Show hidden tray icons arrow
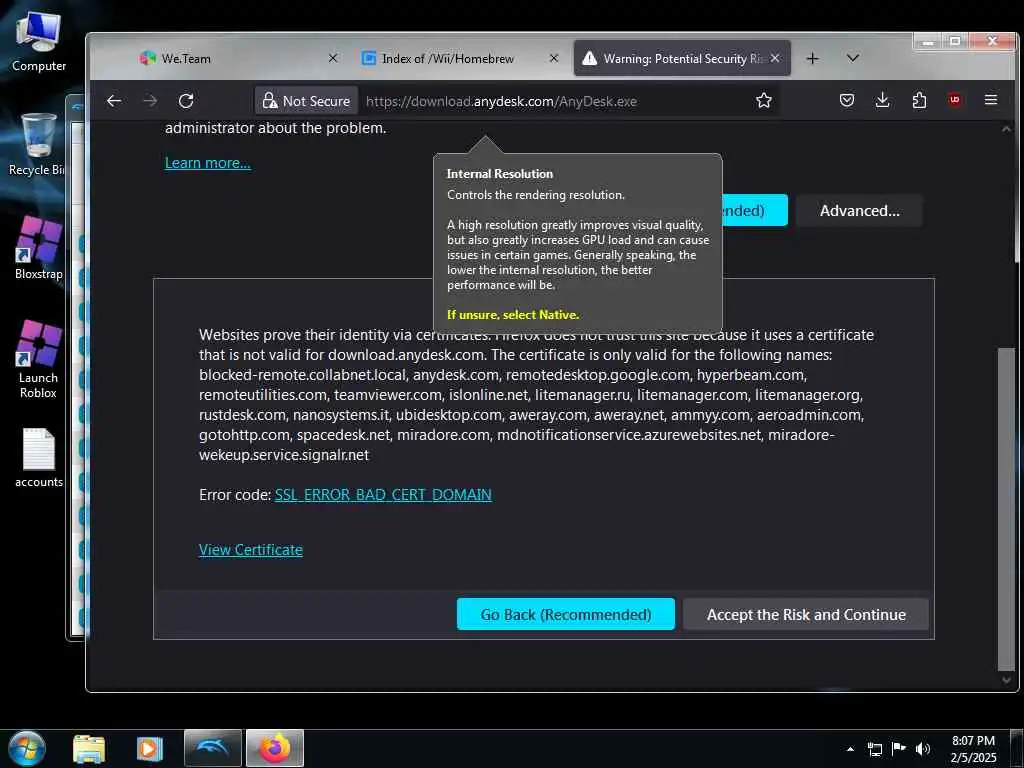Screen dimensions: 1024x768 (850, 748)
